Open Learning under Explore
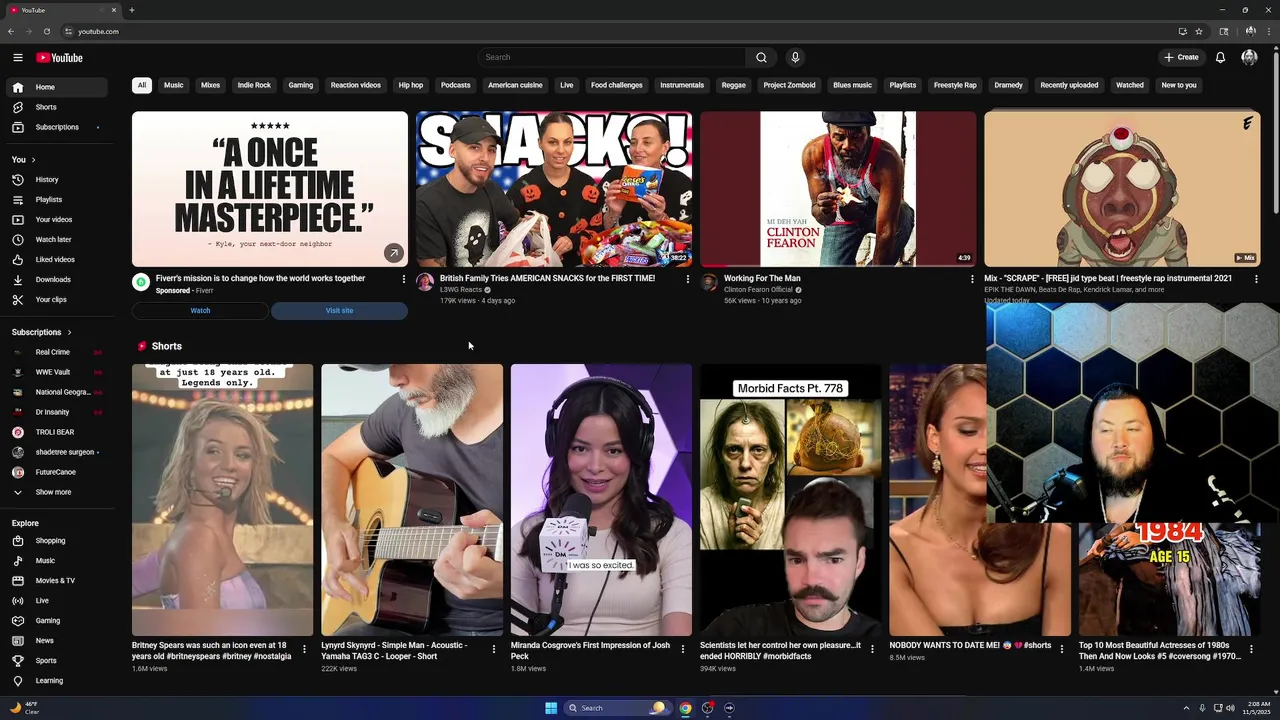The image size is (1280, 720). coord(56,680)
